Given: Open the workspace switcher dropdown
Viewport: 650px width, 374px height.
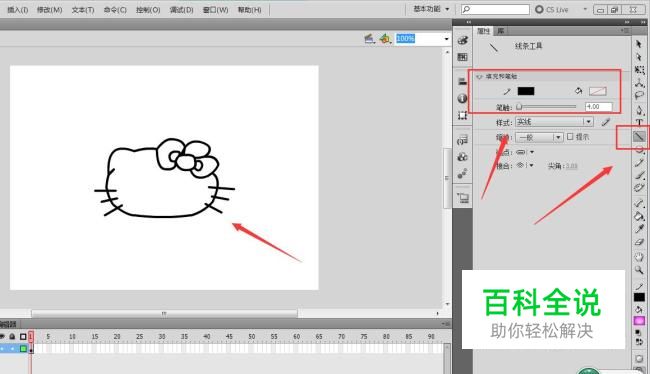Looking at the screenshot, I should 431,9.
